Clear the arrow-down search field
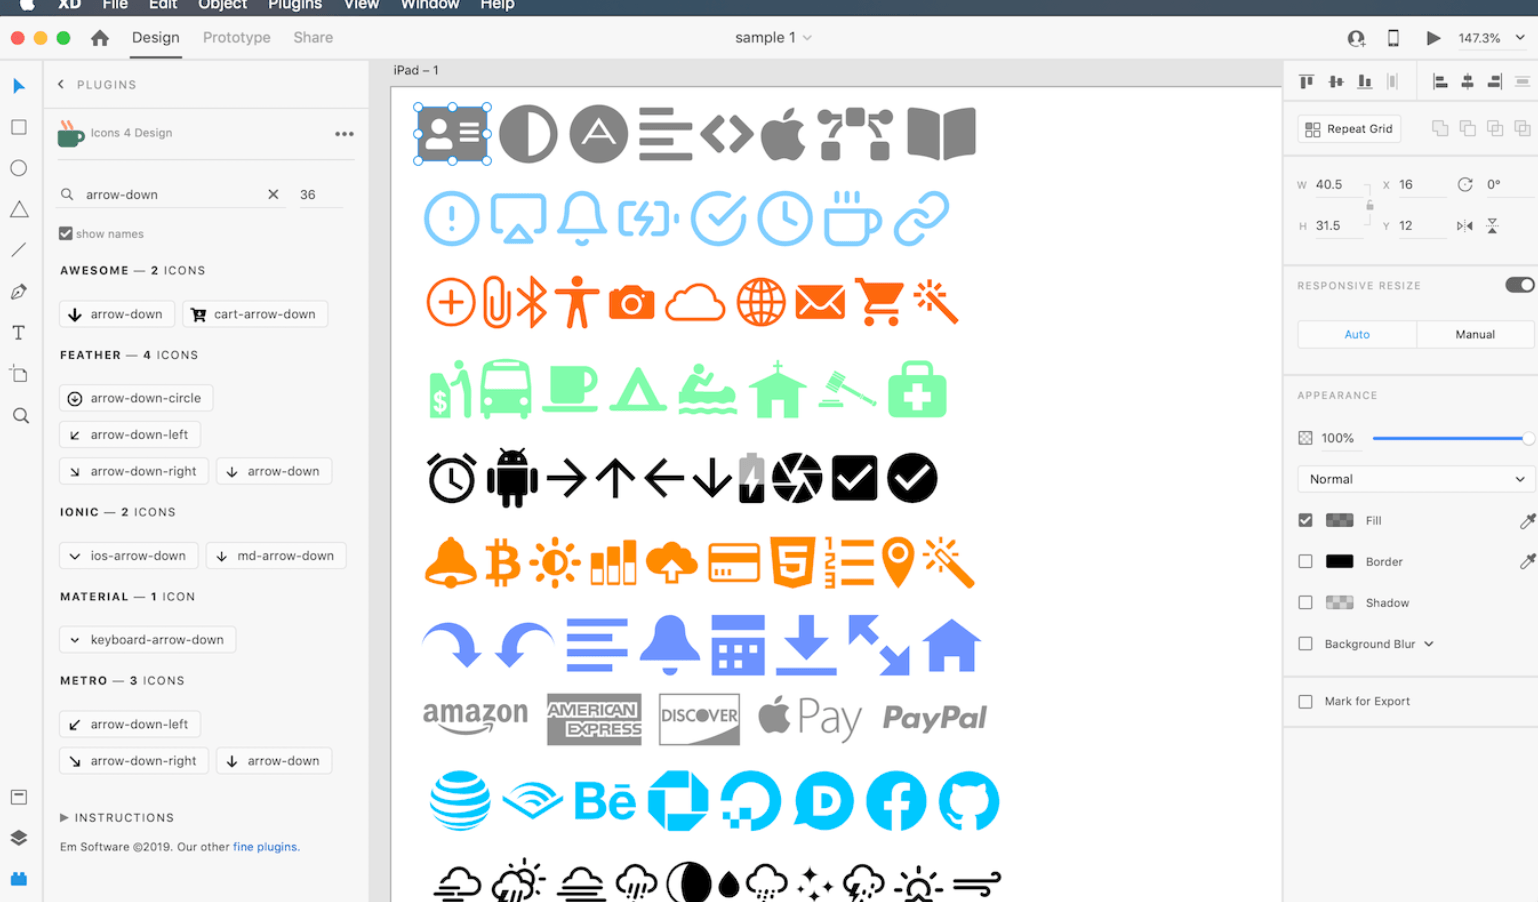This screenshot has height=902, width=1538. 273,195
